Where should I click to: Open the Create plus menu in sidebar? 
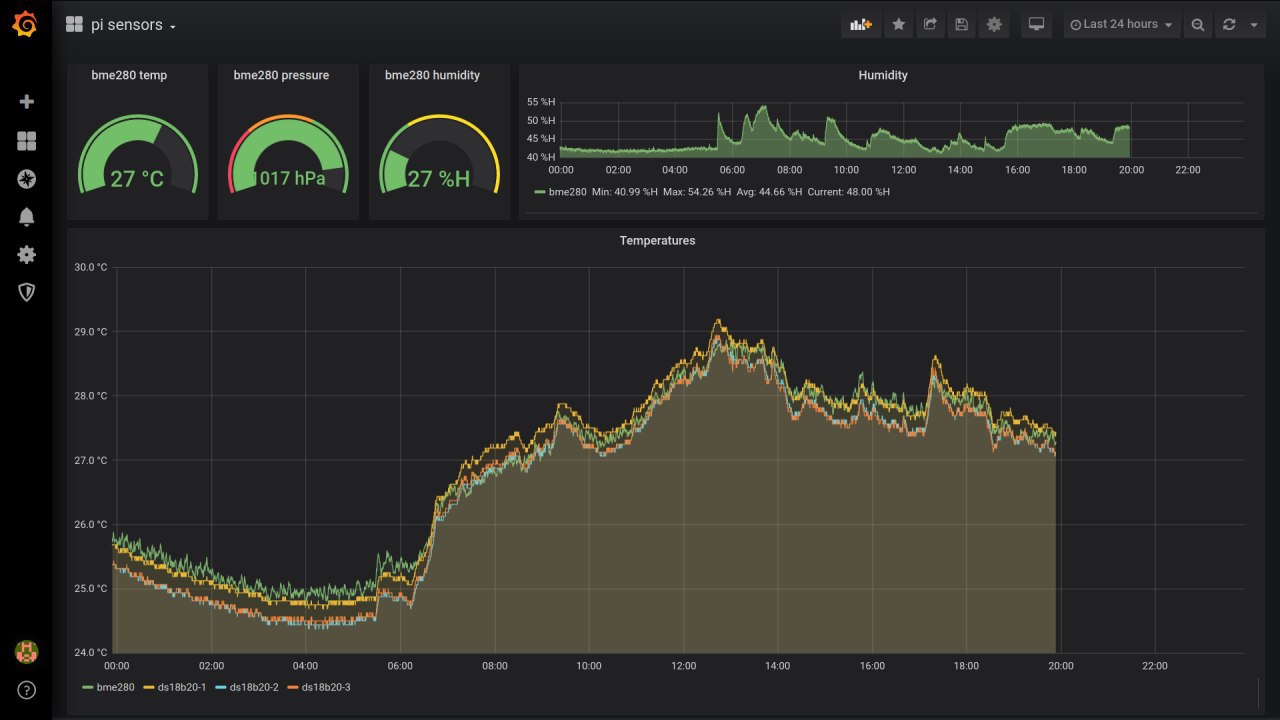click(x=27, y=102)
